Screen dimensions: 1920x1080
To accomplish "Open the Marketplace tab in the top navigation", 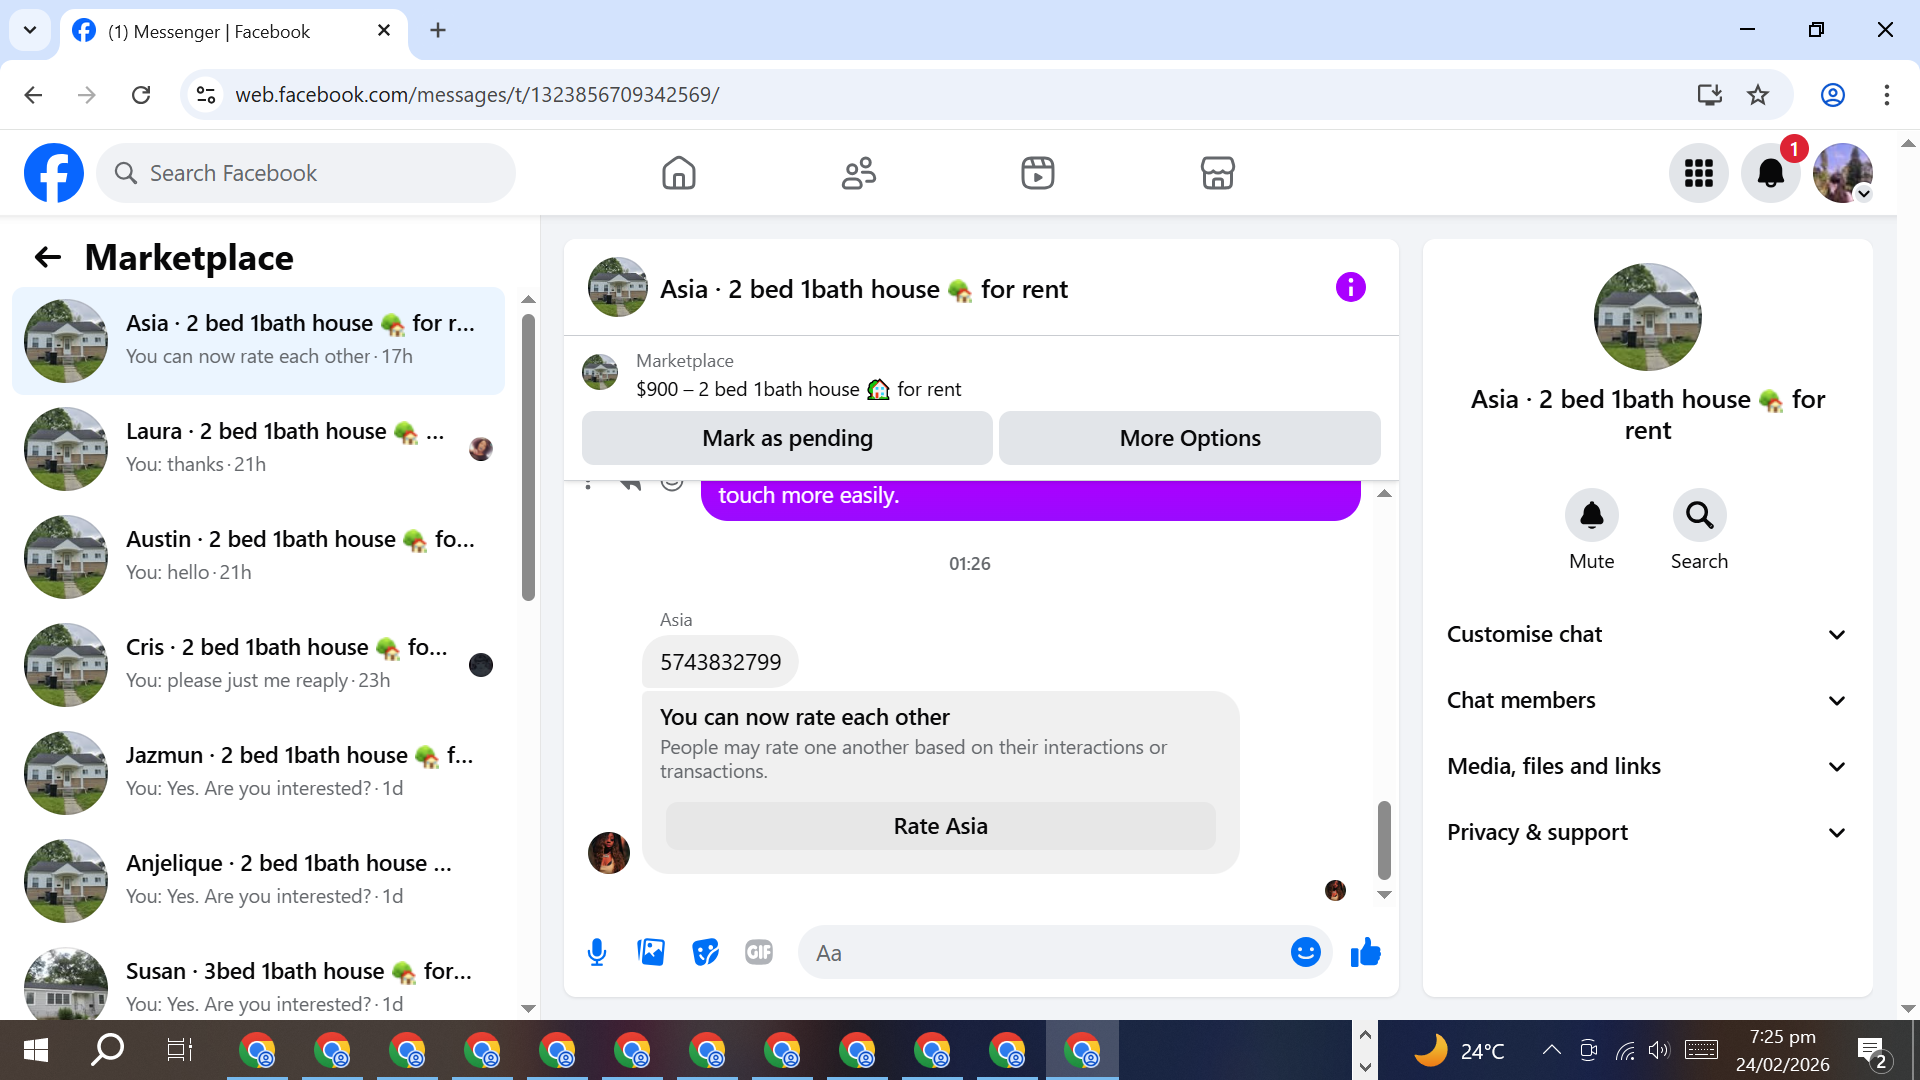I will coord(1217,173).
